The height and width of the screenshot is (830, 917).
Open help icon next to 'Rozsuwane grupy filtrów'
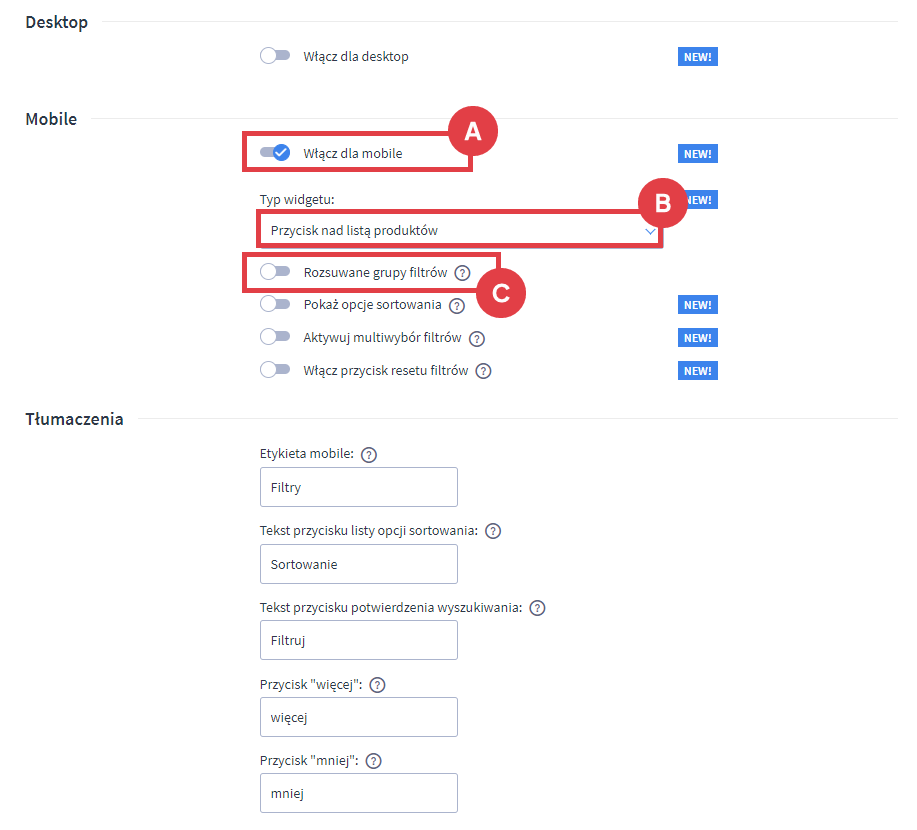(462, 273)
